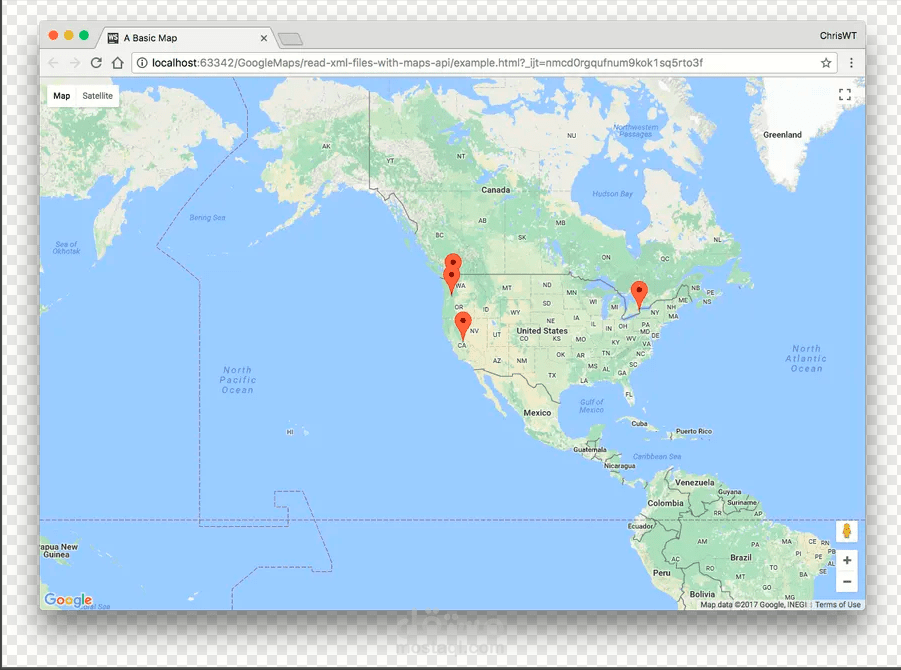Switch to Satellite map view
The width and height of the screenshot is (901, 670).
[x=97, y=96]
